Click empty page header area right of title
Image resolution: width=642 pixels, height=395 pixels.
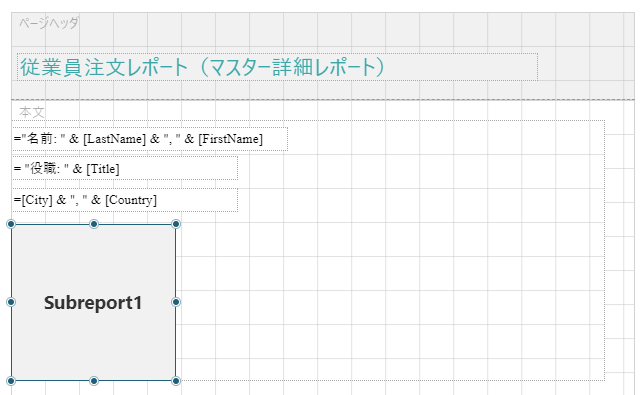click(585, 67)
